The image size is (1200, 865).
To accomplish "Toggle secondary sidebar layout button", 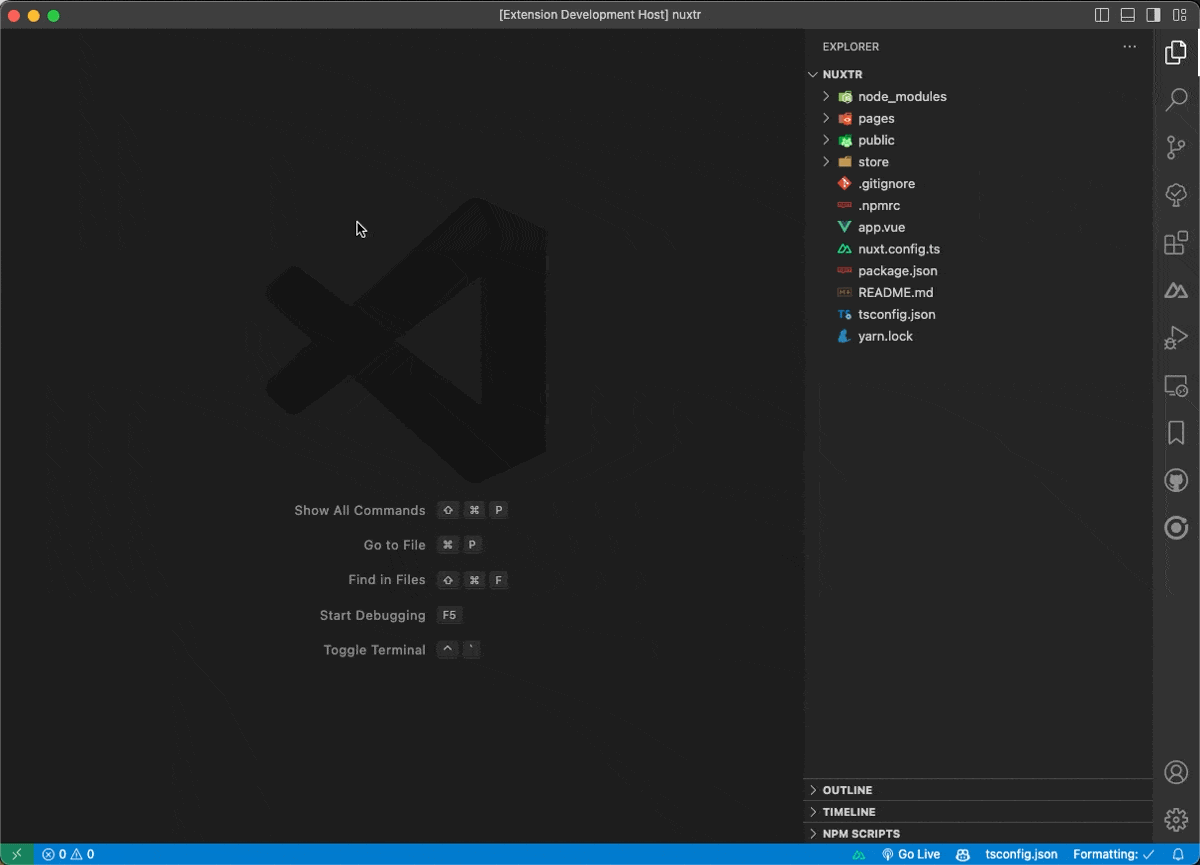I will click(x=1153, y=15).
